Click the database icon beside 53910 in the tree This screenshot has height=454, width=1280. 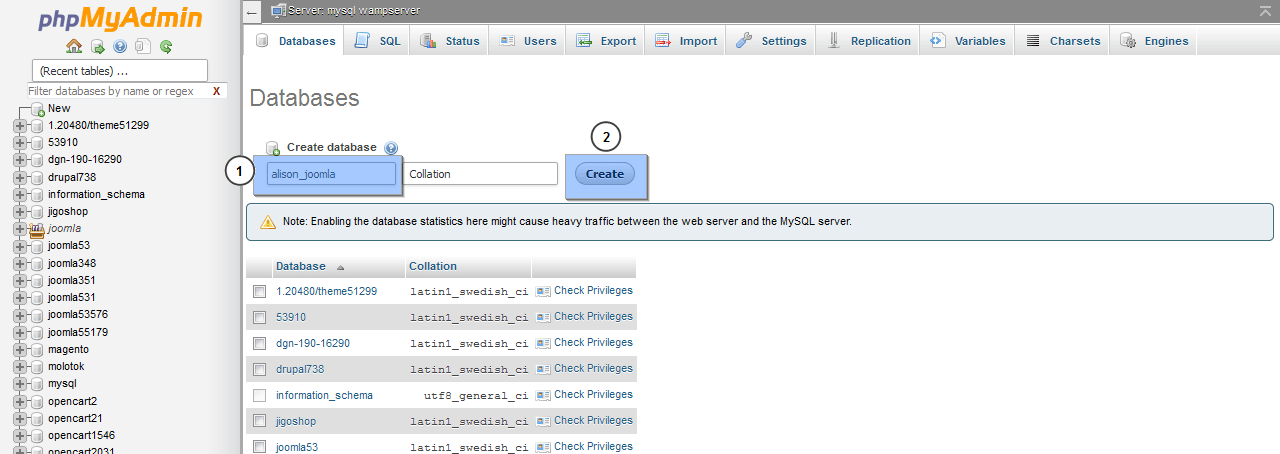(x=38, y=143)
